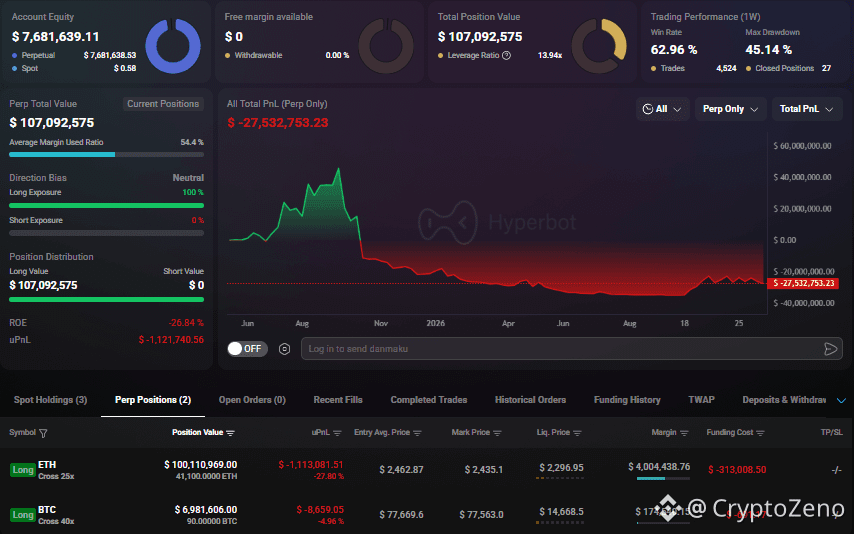Open the Funding History tab

point(627,400)
